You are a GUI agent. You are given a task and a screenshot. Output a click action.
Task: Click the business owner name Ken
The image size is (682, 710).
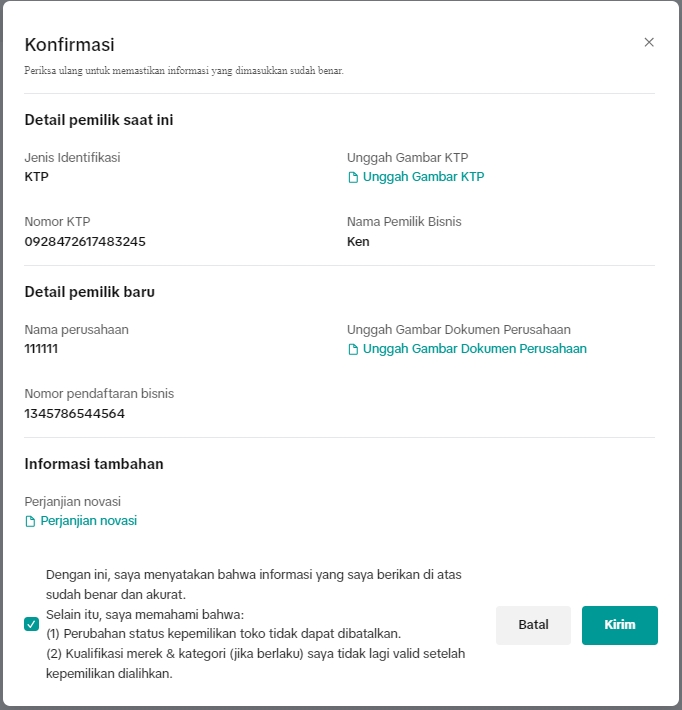point(358,241)
